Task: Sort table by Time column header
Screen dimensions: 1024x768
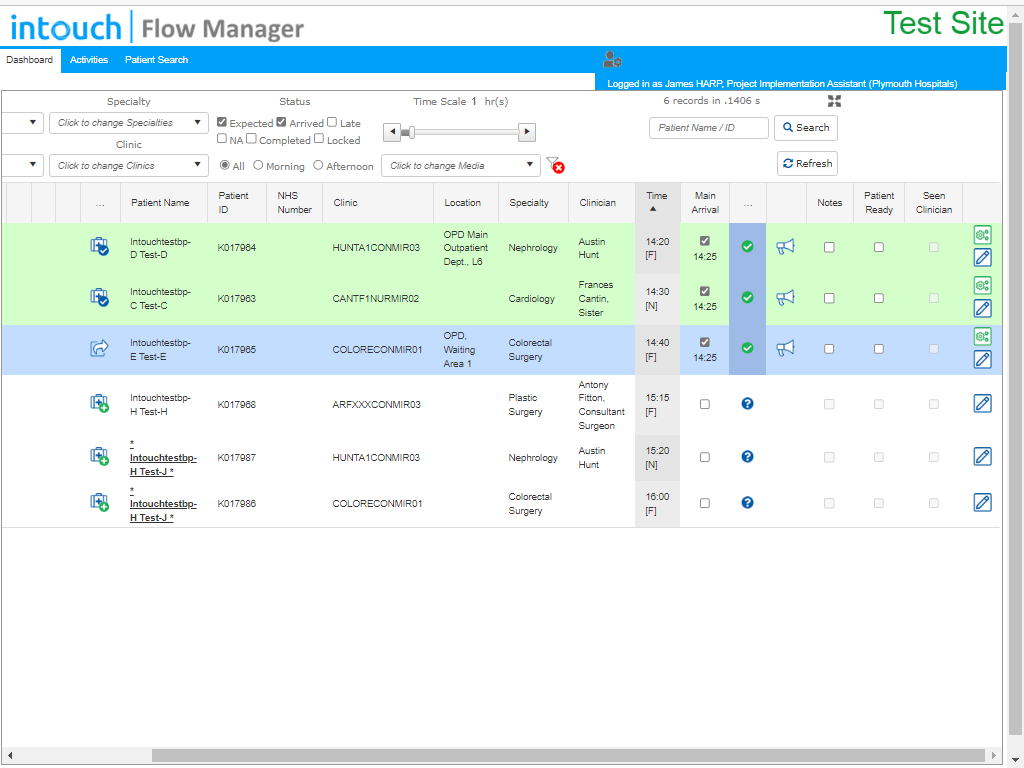Action: click(657, 202)
